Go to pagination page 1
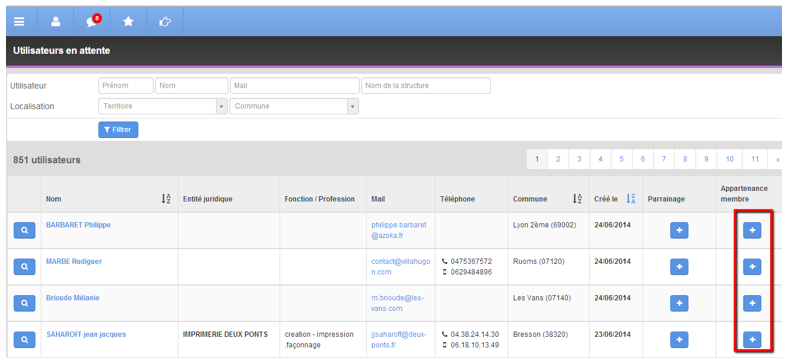The width and height of the screenshot is (789, 362). [537, 159]
